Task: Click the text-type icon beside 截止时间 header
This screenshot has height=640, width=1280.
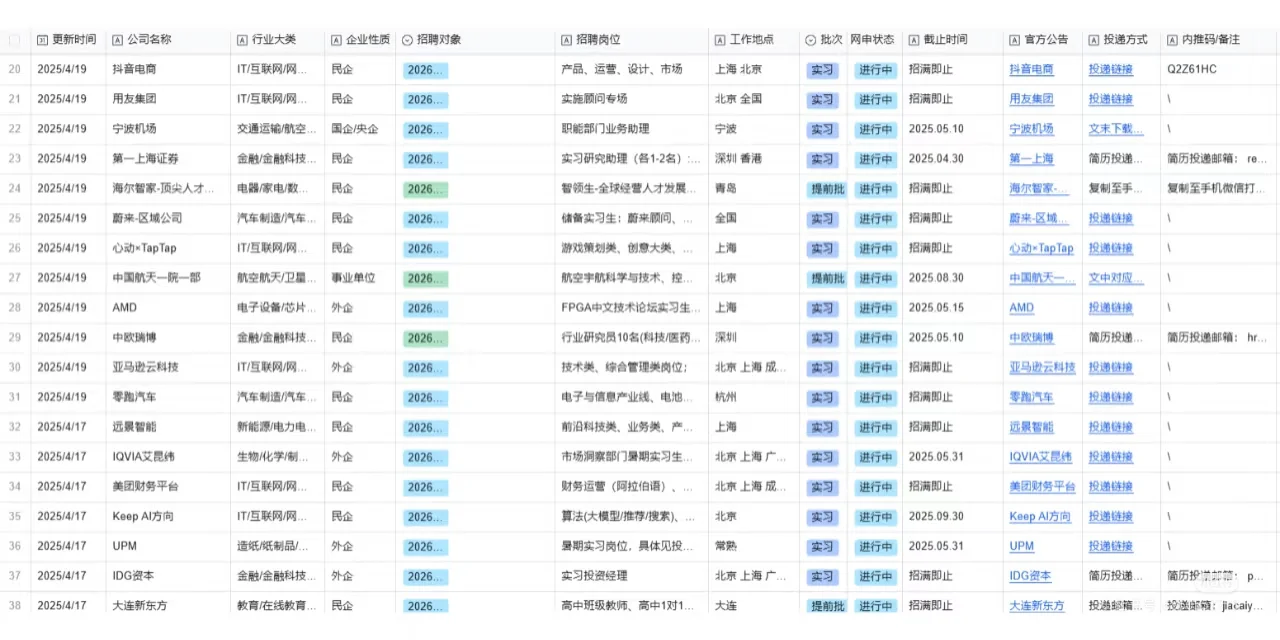Action: coord(913,40)
